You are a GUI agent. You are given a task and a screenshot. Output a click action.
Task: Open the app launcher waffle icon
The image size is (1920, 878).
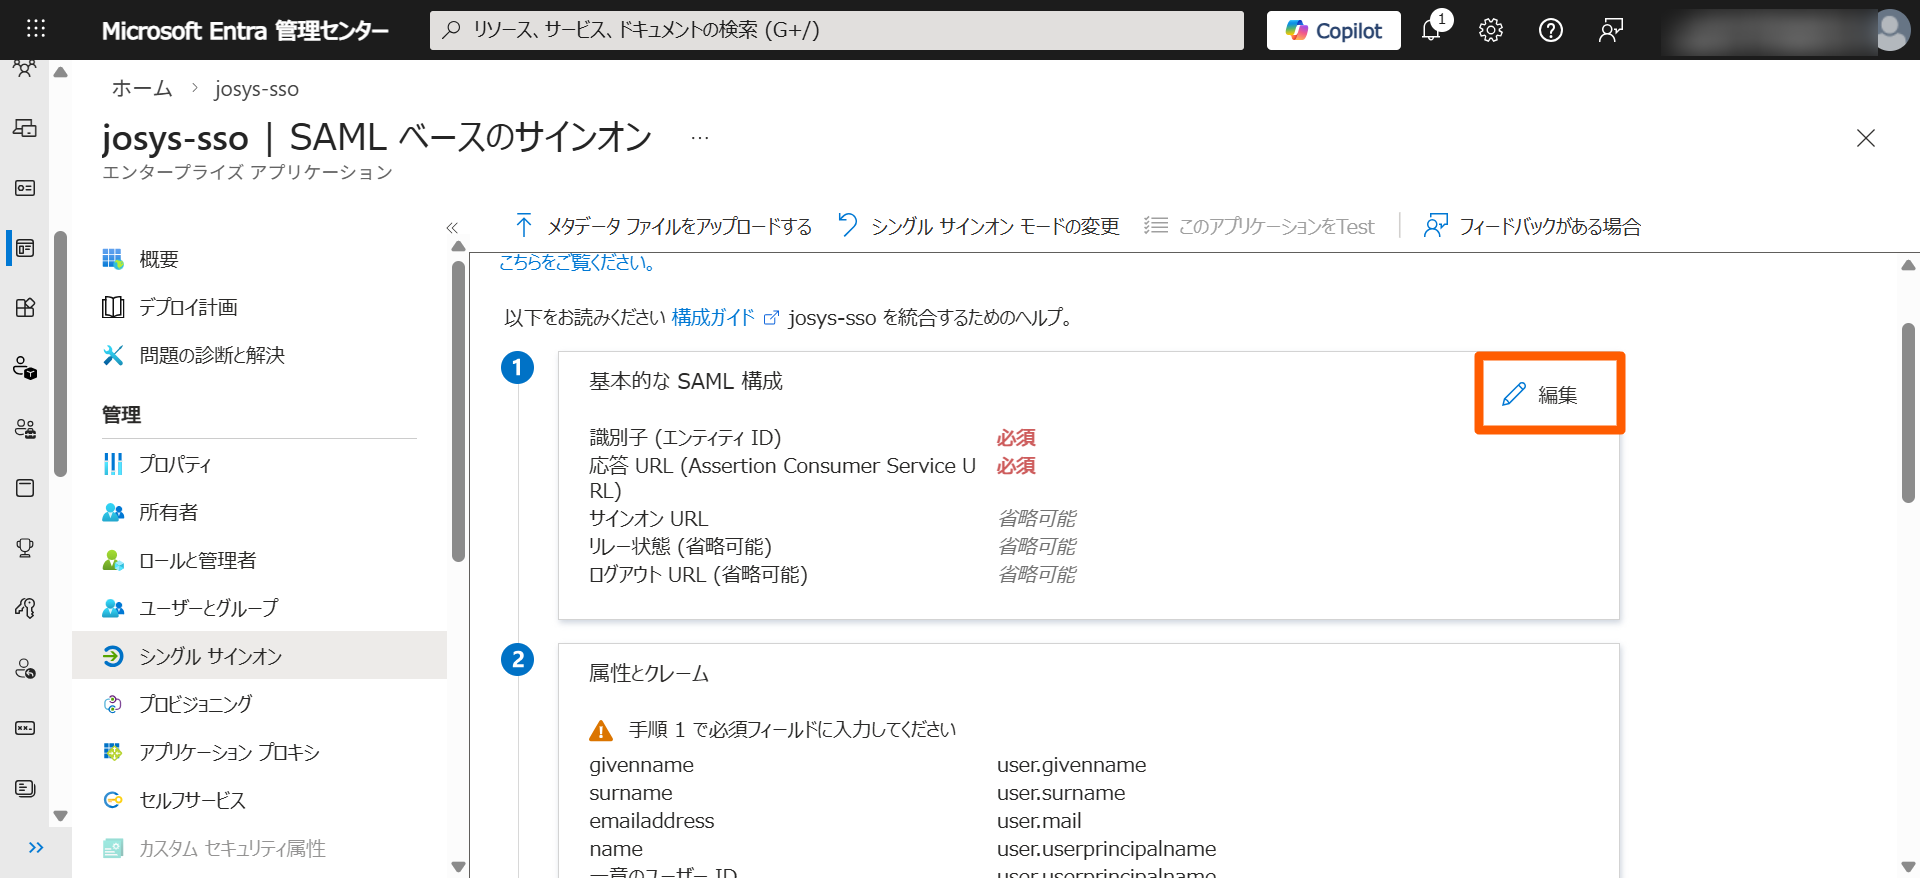36,29
